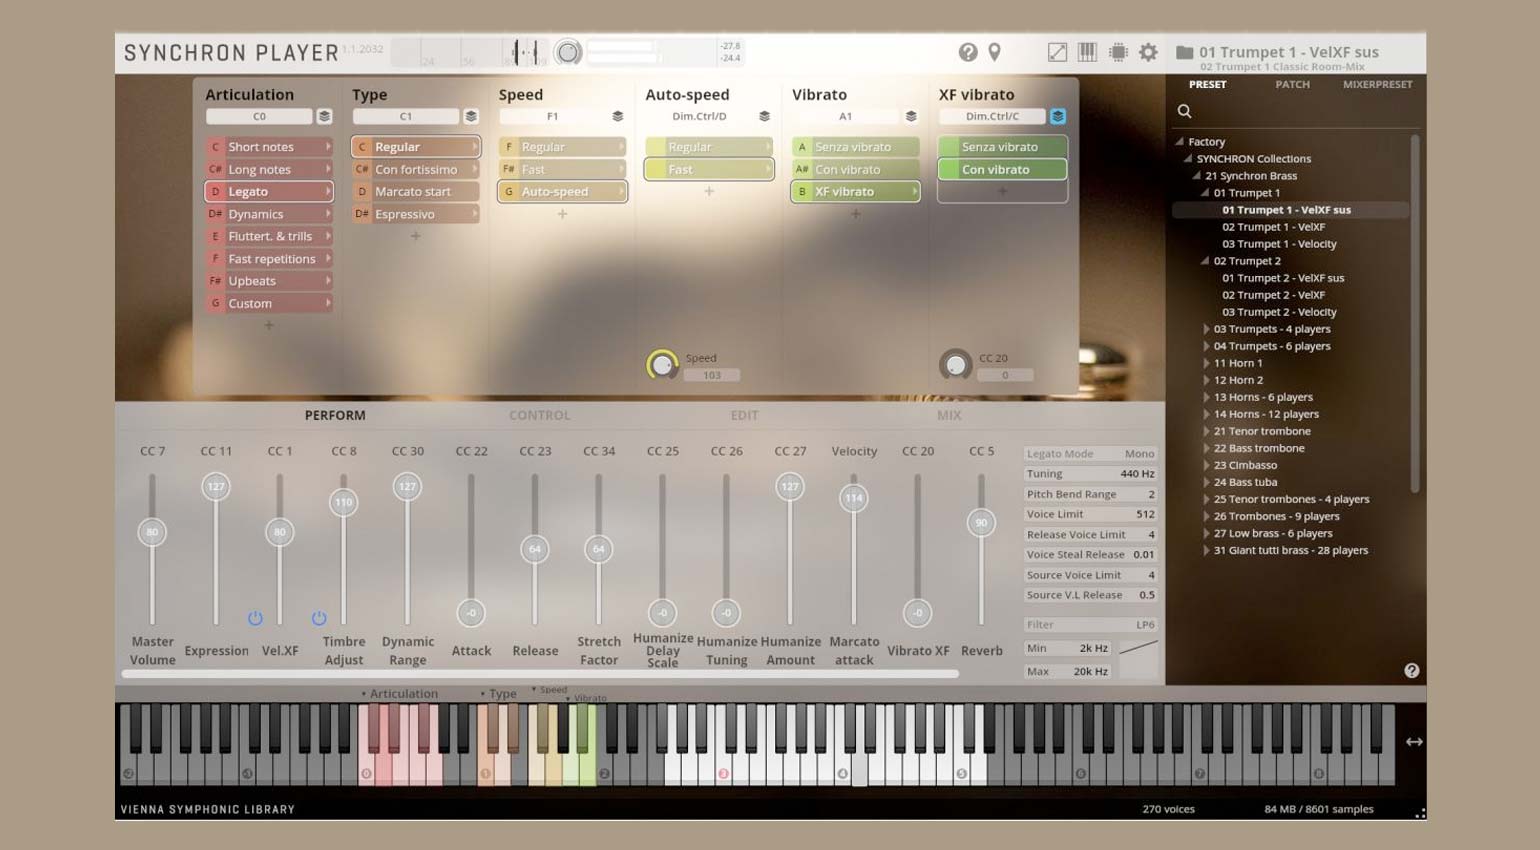The image size is (1540, 850).
Task: Toggle the power button under Timbre Adjust
Action: click(x=319, y=618)
